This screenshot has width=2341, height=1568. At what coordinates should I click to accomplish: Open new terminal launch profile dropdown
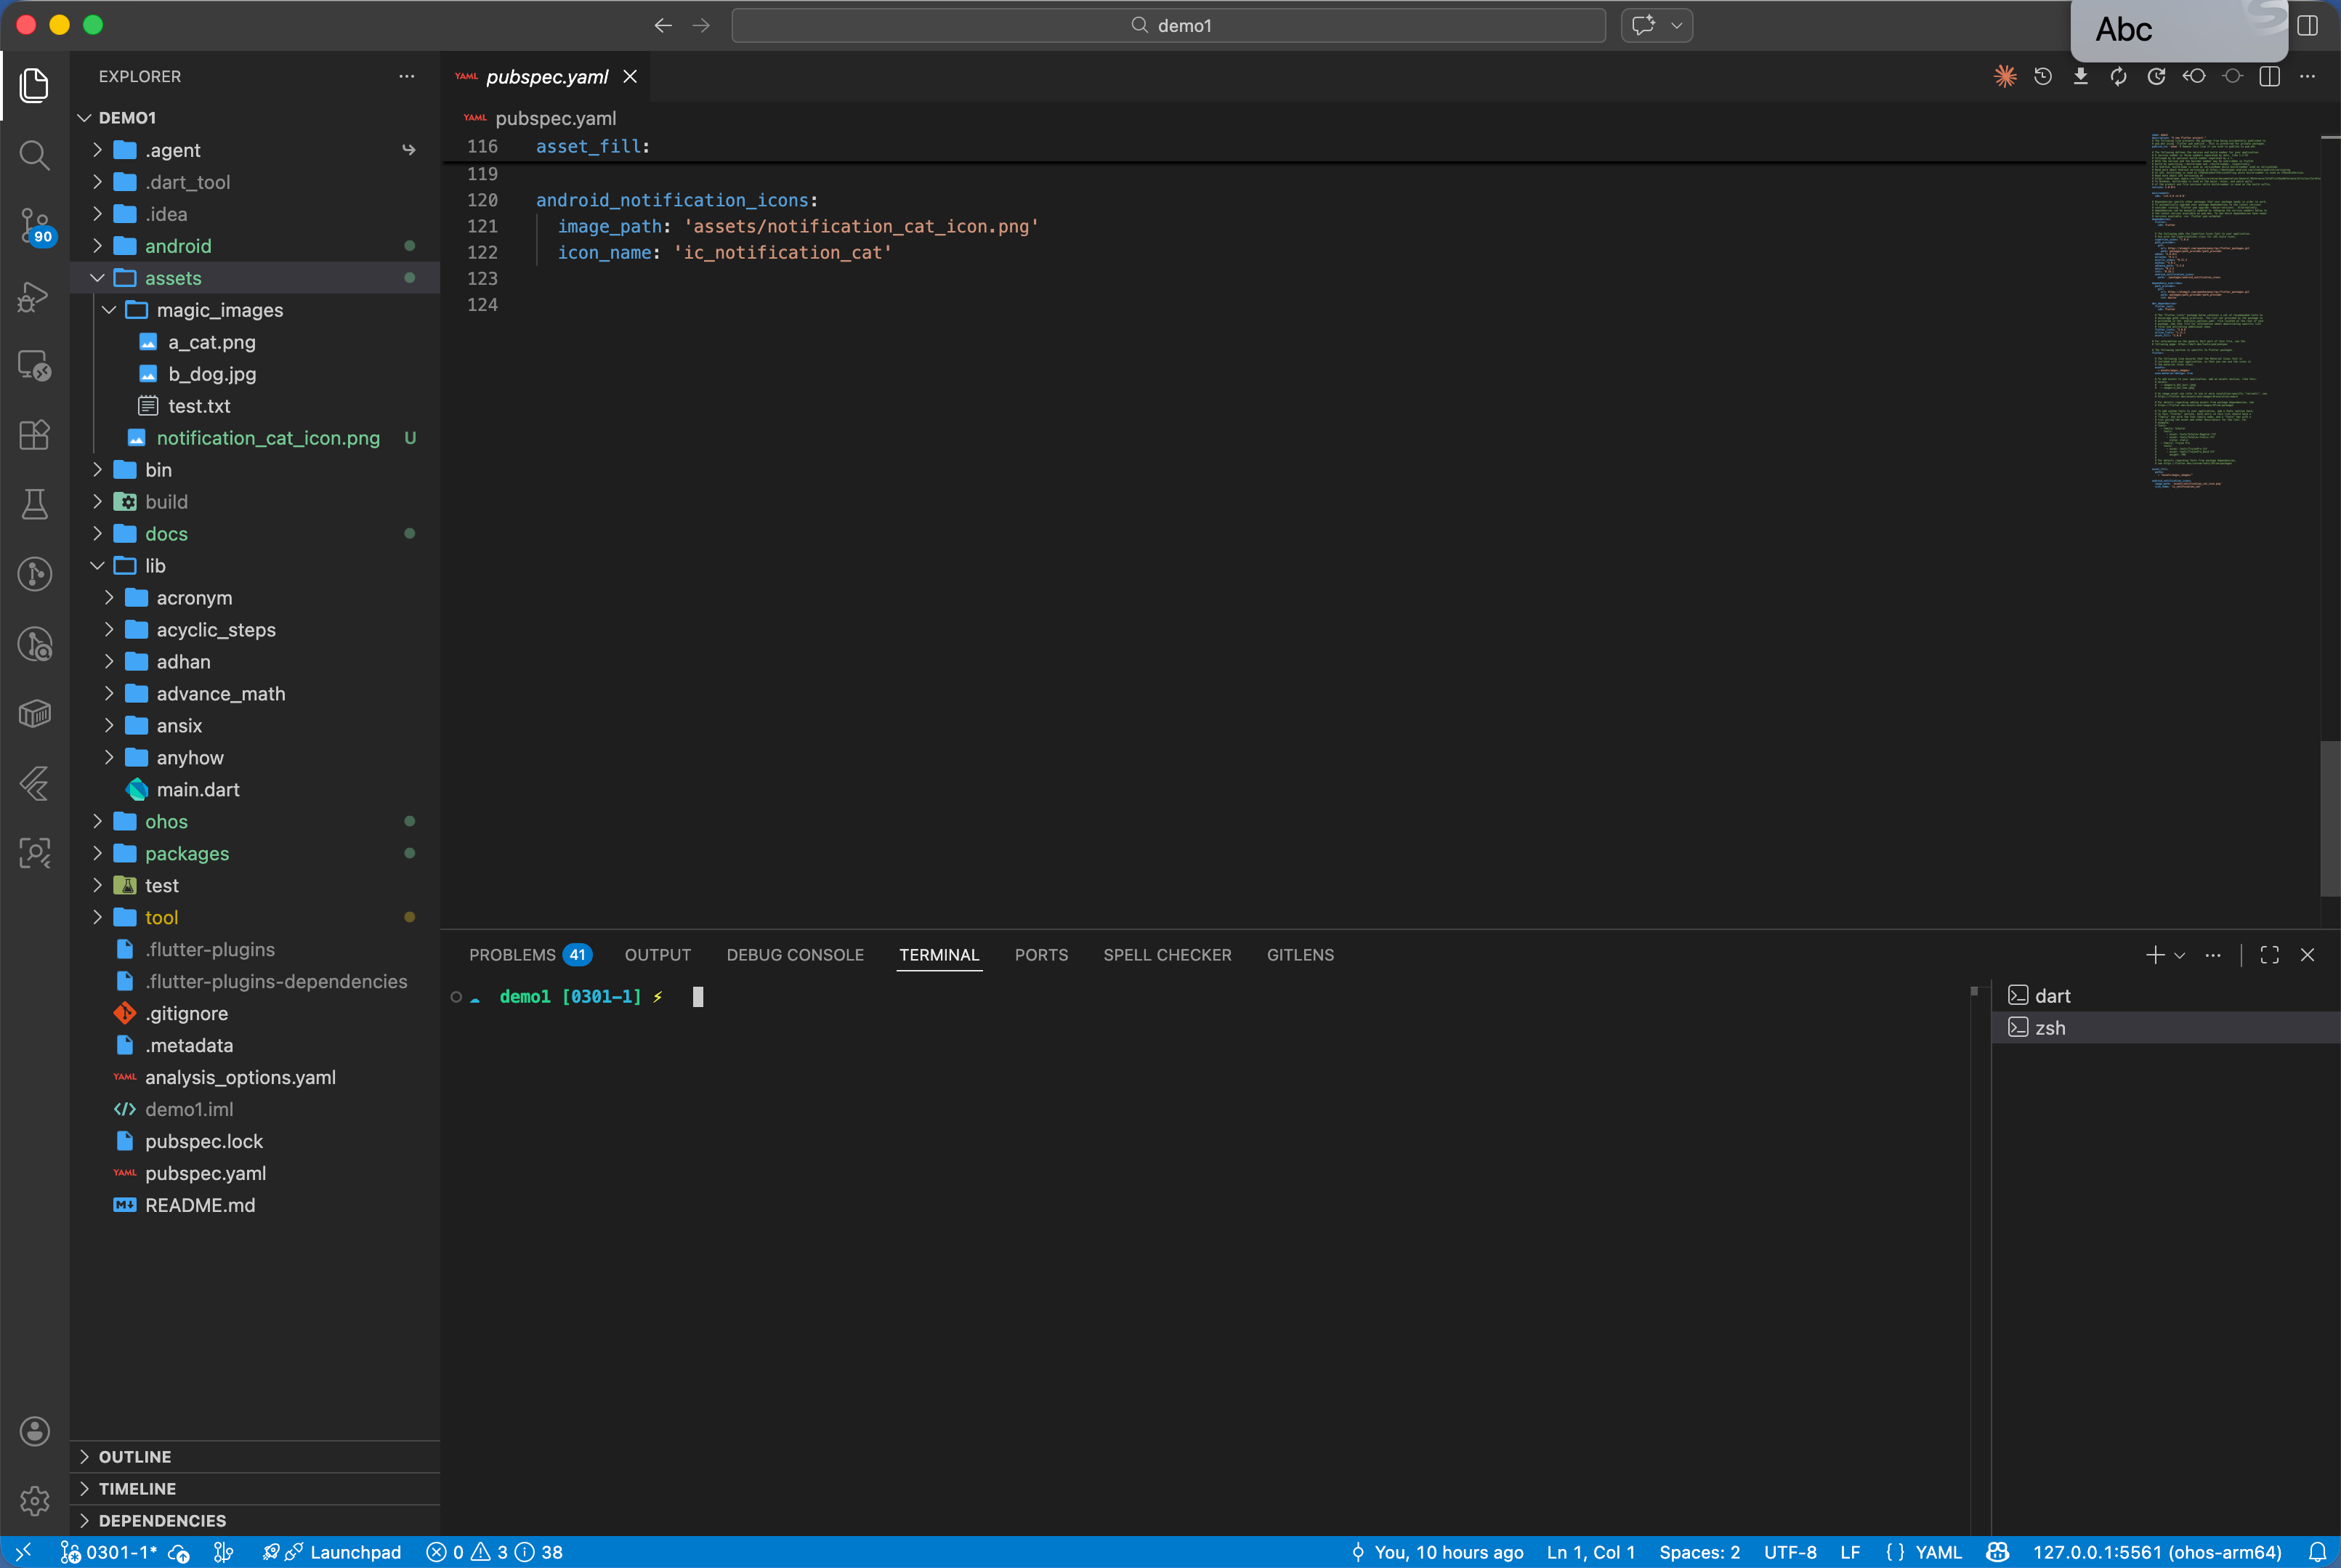[2180, 955]
